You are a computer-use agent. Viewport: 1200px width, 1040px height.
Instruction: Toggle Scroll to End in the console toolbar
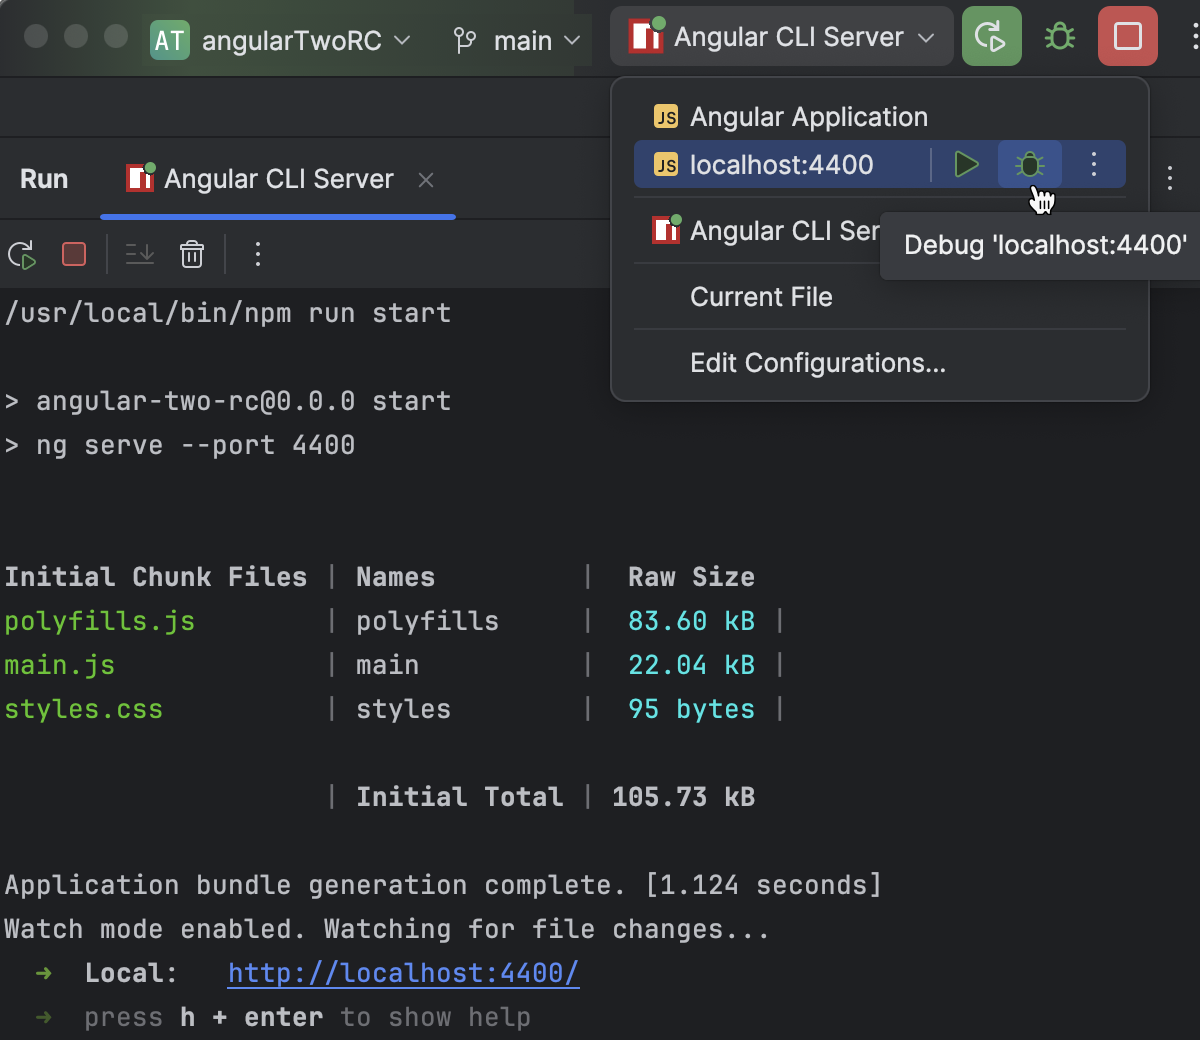click(x=139, y=254)
